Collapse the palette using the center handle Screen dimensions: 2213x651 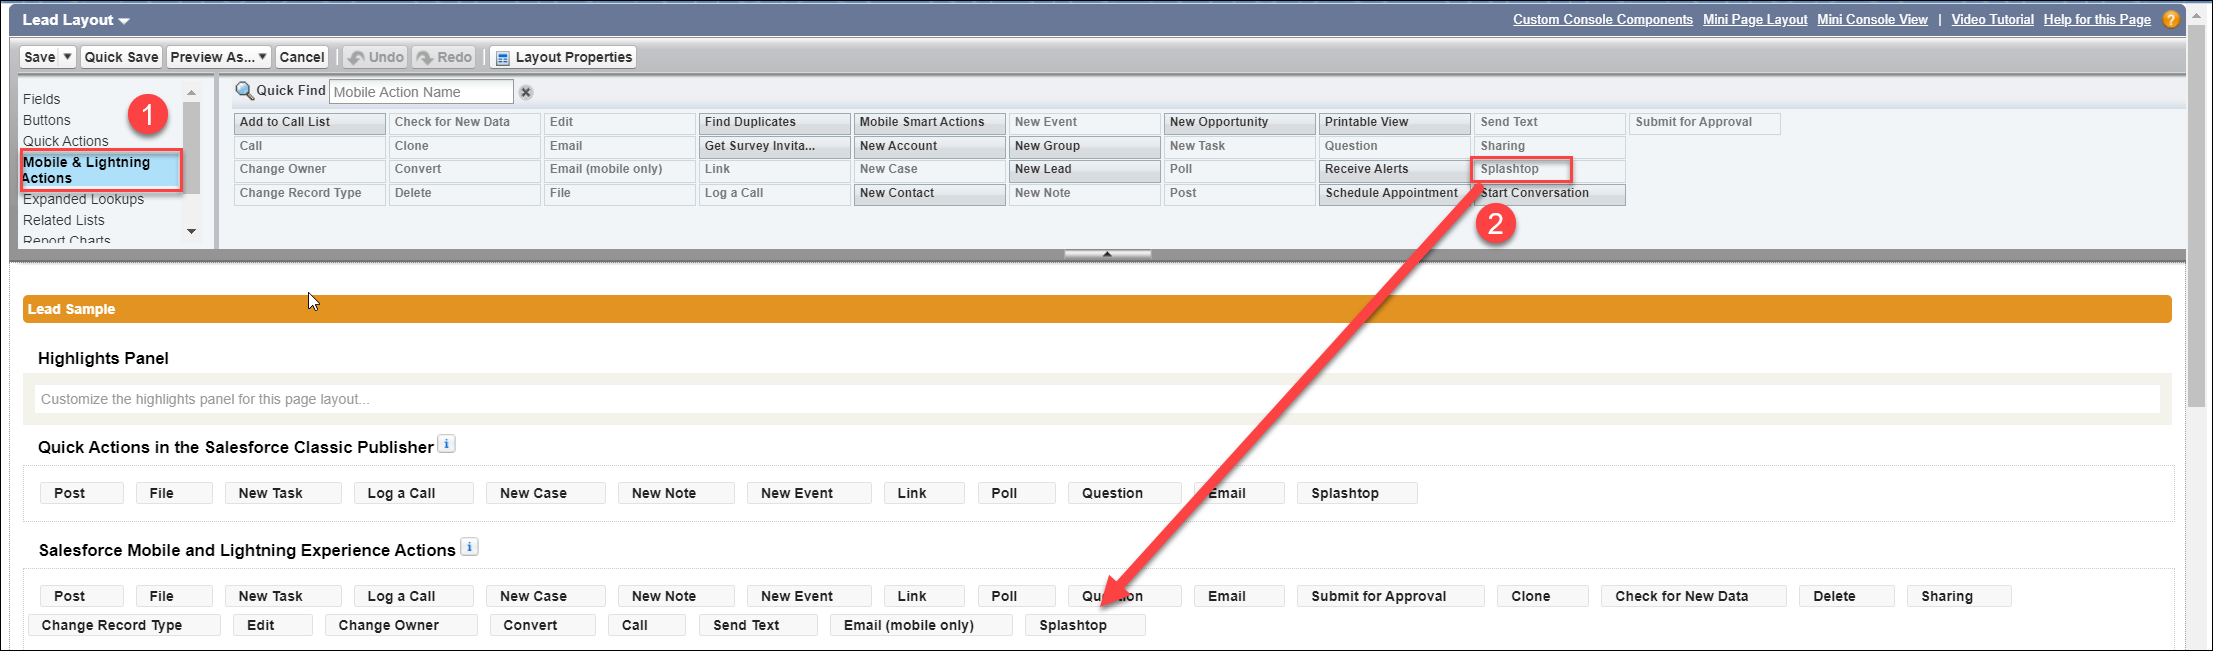1107,254
